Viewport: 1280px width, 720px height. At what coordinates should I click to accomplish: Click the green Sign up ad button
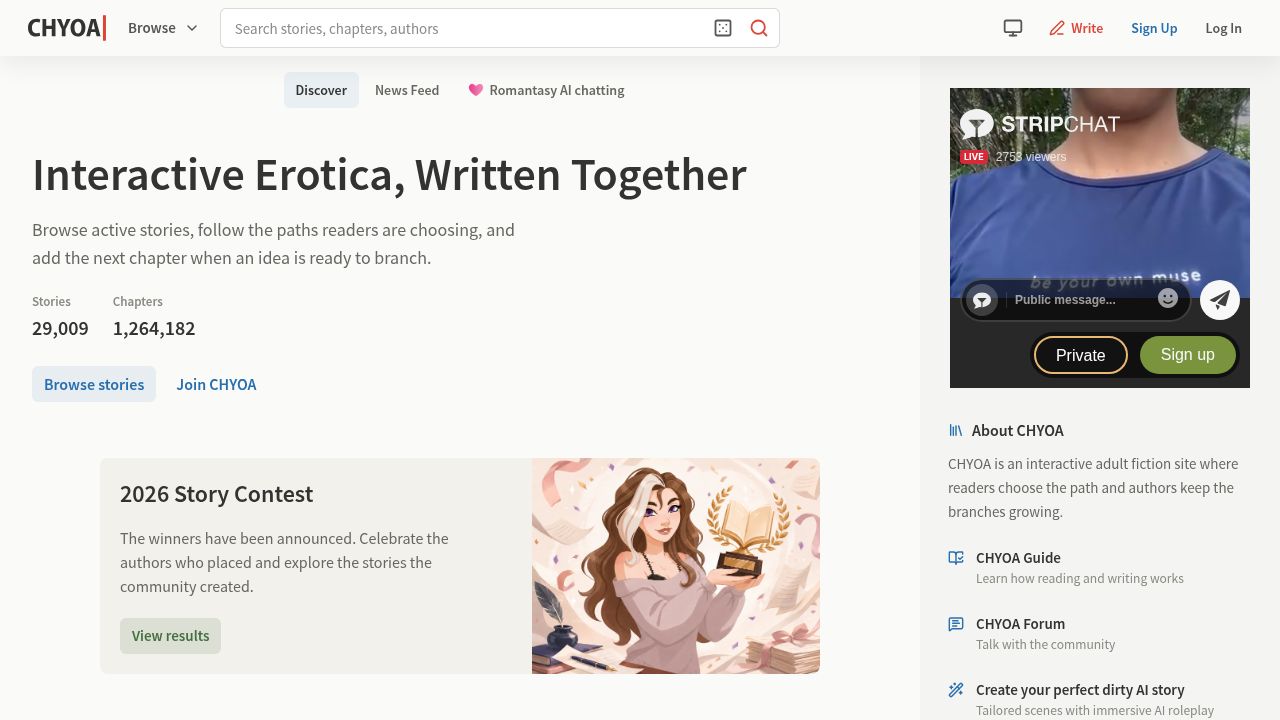click(x=1188, y=355)
